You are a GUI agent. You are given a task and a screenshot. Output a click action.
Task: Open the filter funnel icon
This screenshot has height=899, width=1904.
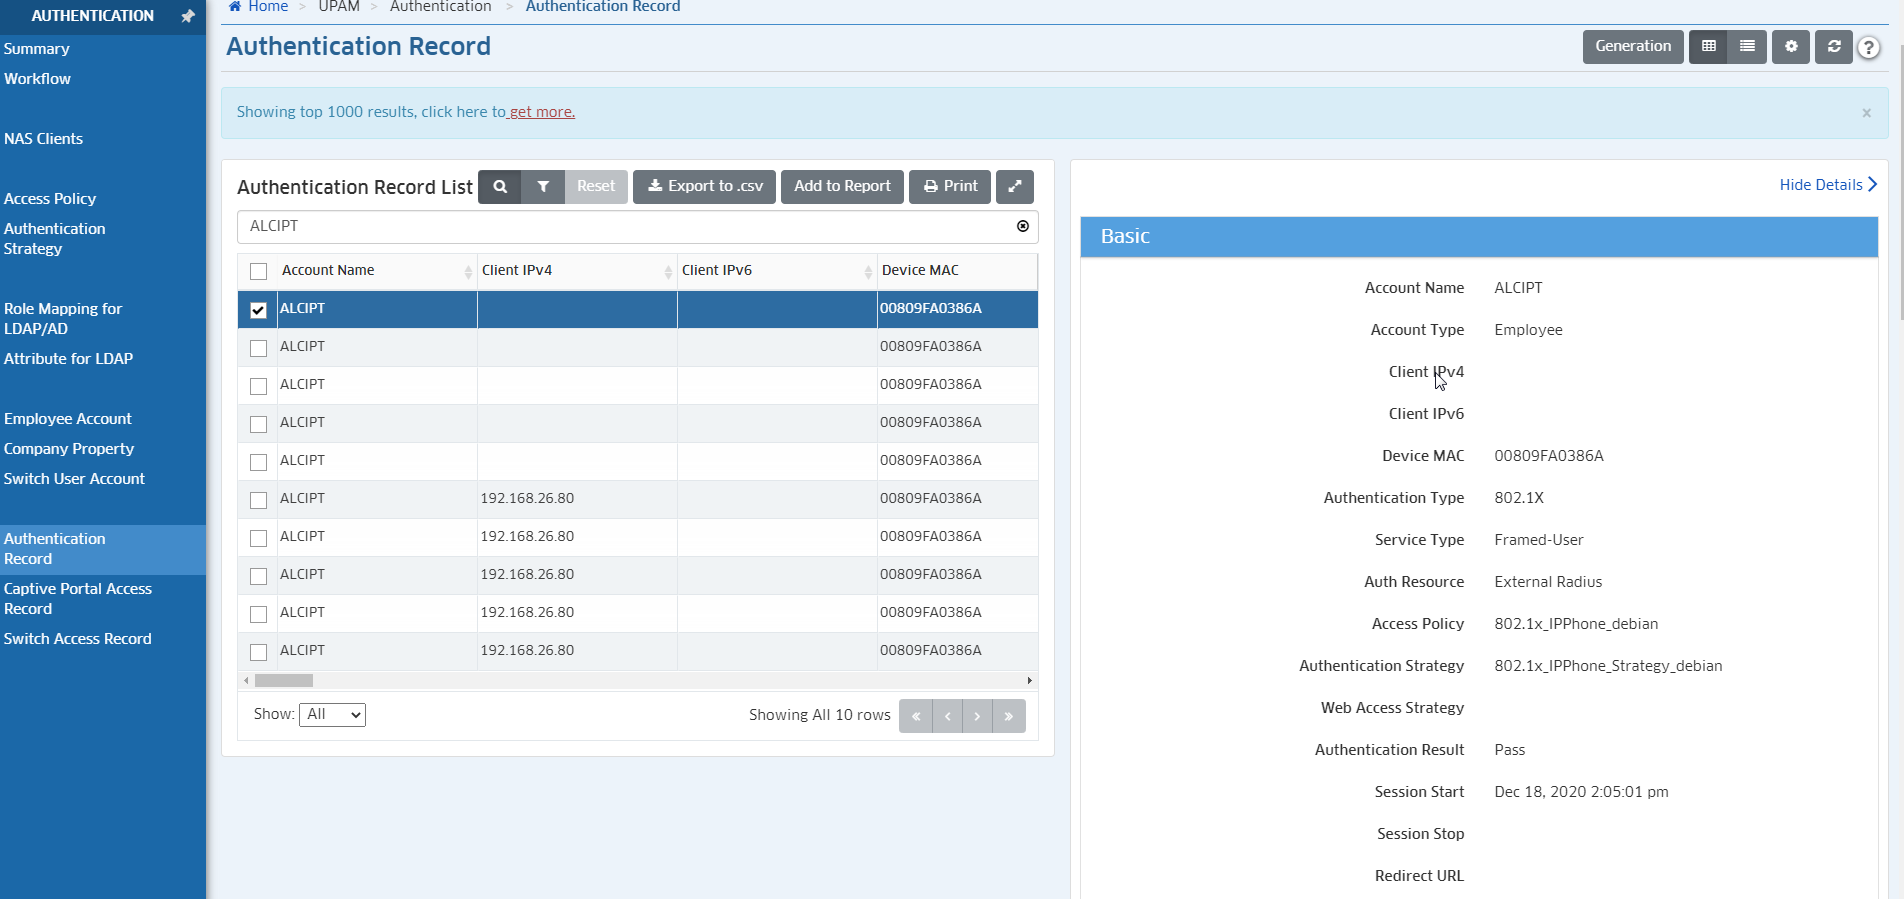pos(543,187)
